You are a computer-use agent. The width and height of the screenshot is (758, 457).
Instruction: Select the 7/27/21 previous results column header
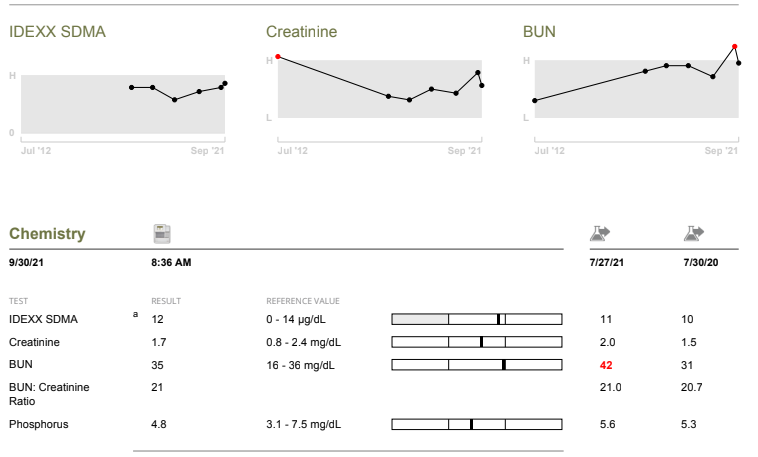606,262
